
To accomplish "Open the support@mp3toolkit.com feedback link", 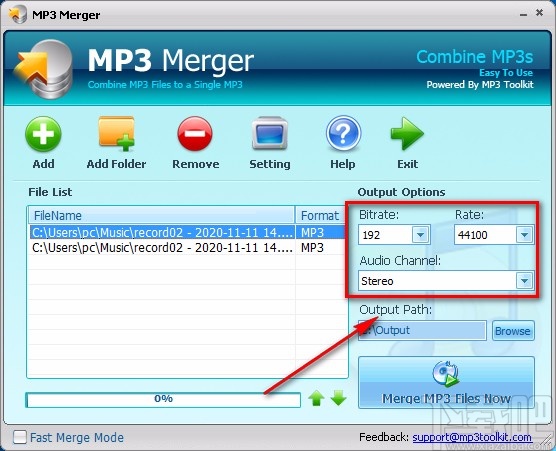I will click(472, 437).
